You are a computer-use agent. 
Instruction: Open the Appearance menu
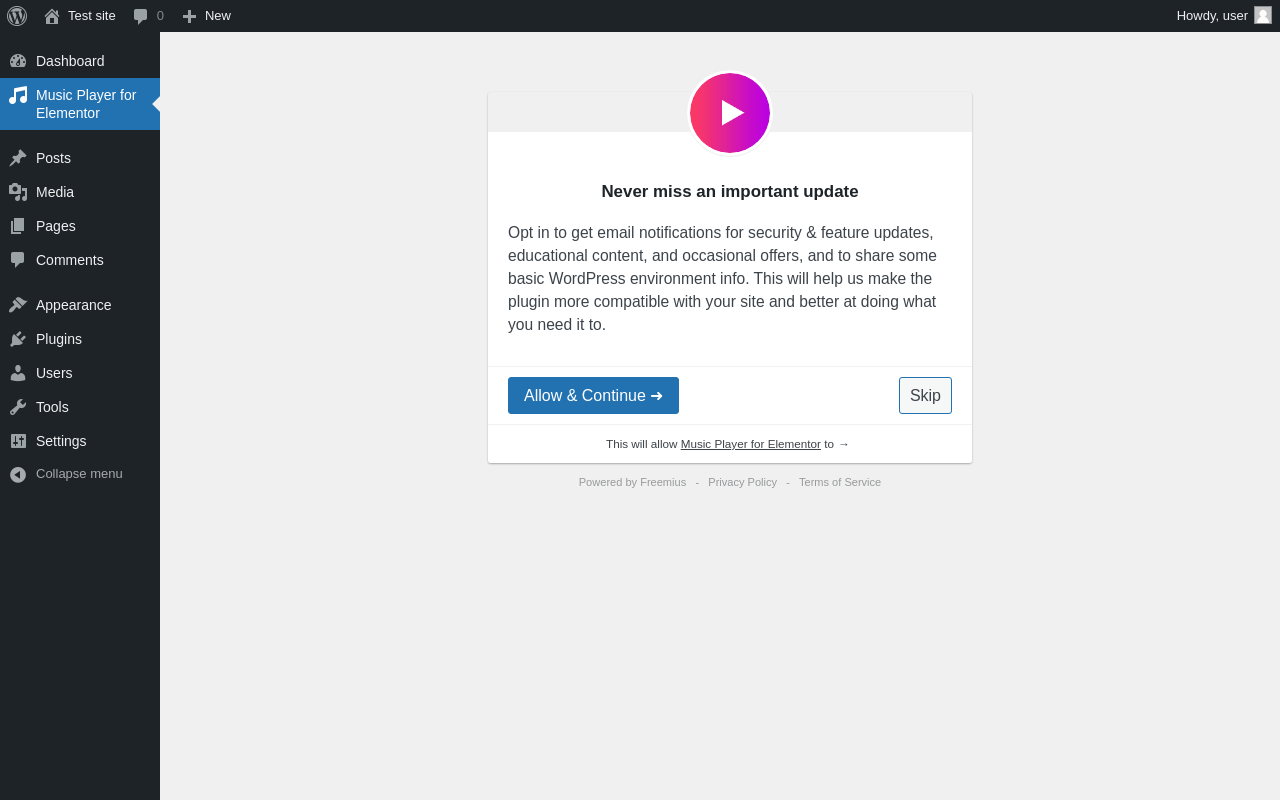point(80,305)
